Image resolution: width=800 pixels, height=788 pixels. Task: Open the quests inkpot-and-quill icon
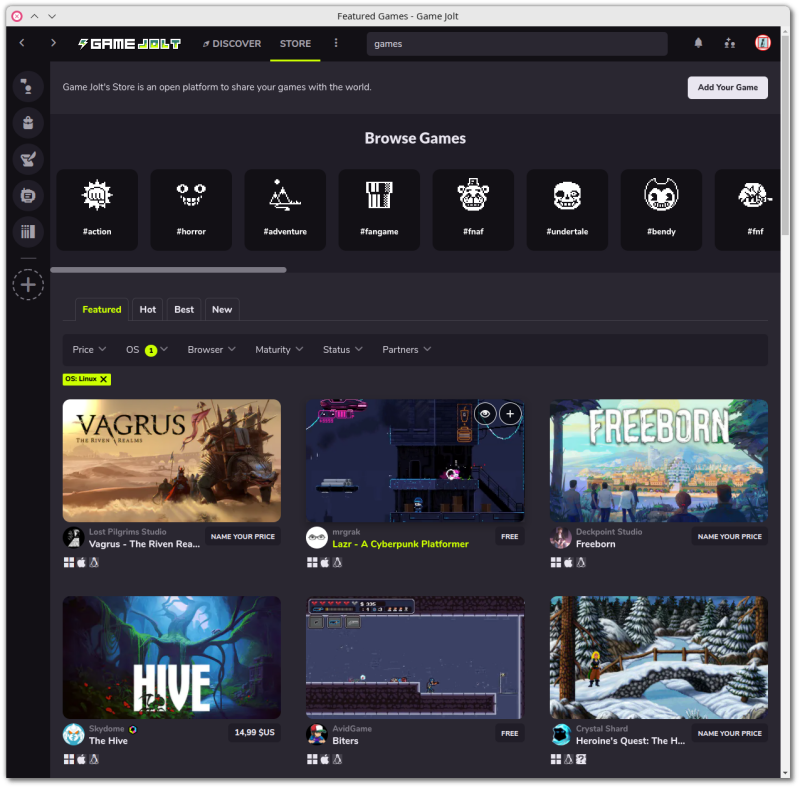pyautogui.click(x=28, y=159)
